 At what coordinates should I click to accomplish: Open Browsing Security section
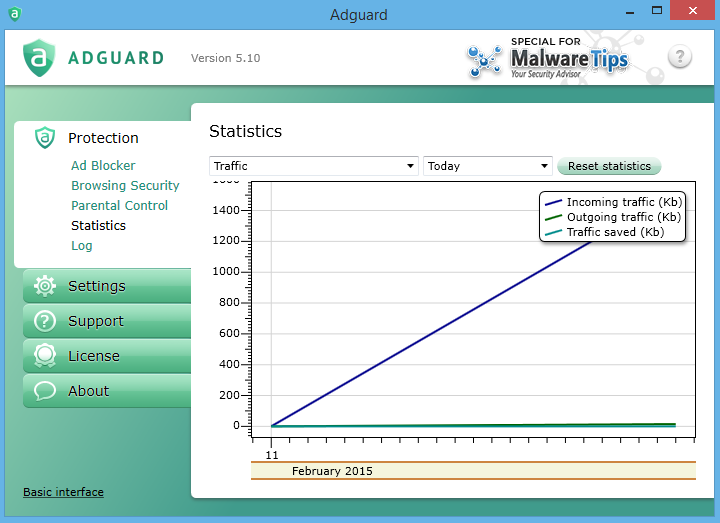coord(125,186)
